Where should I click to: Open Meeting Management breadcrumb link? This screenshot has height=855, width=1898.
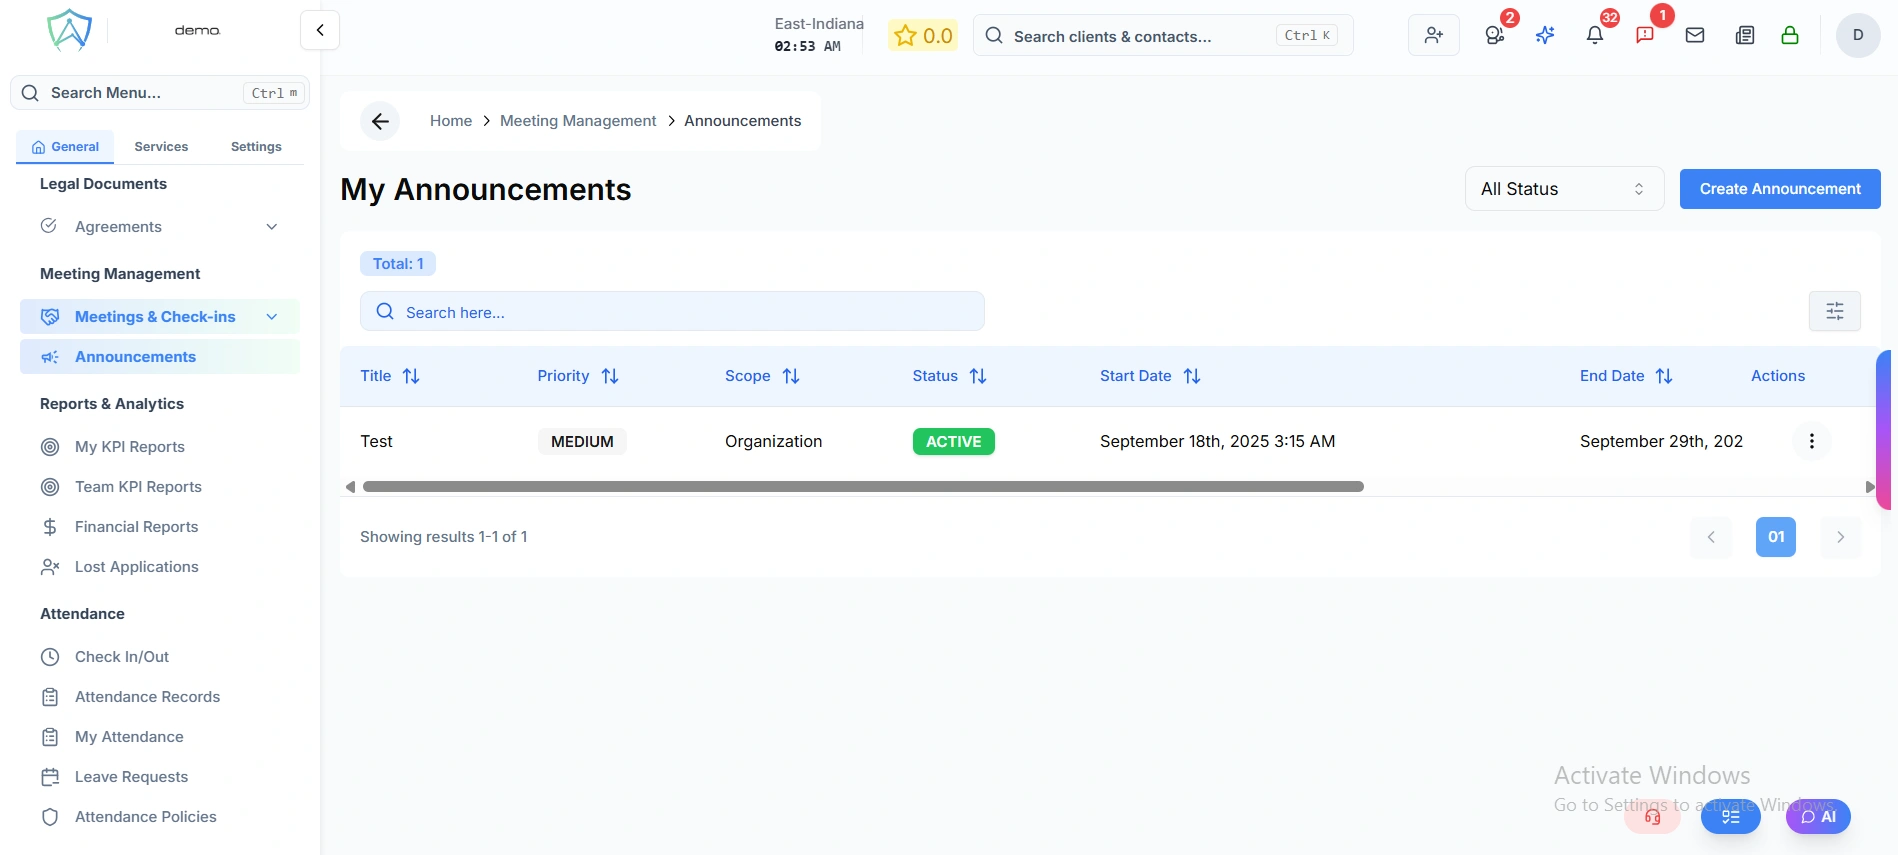point(577,121)
